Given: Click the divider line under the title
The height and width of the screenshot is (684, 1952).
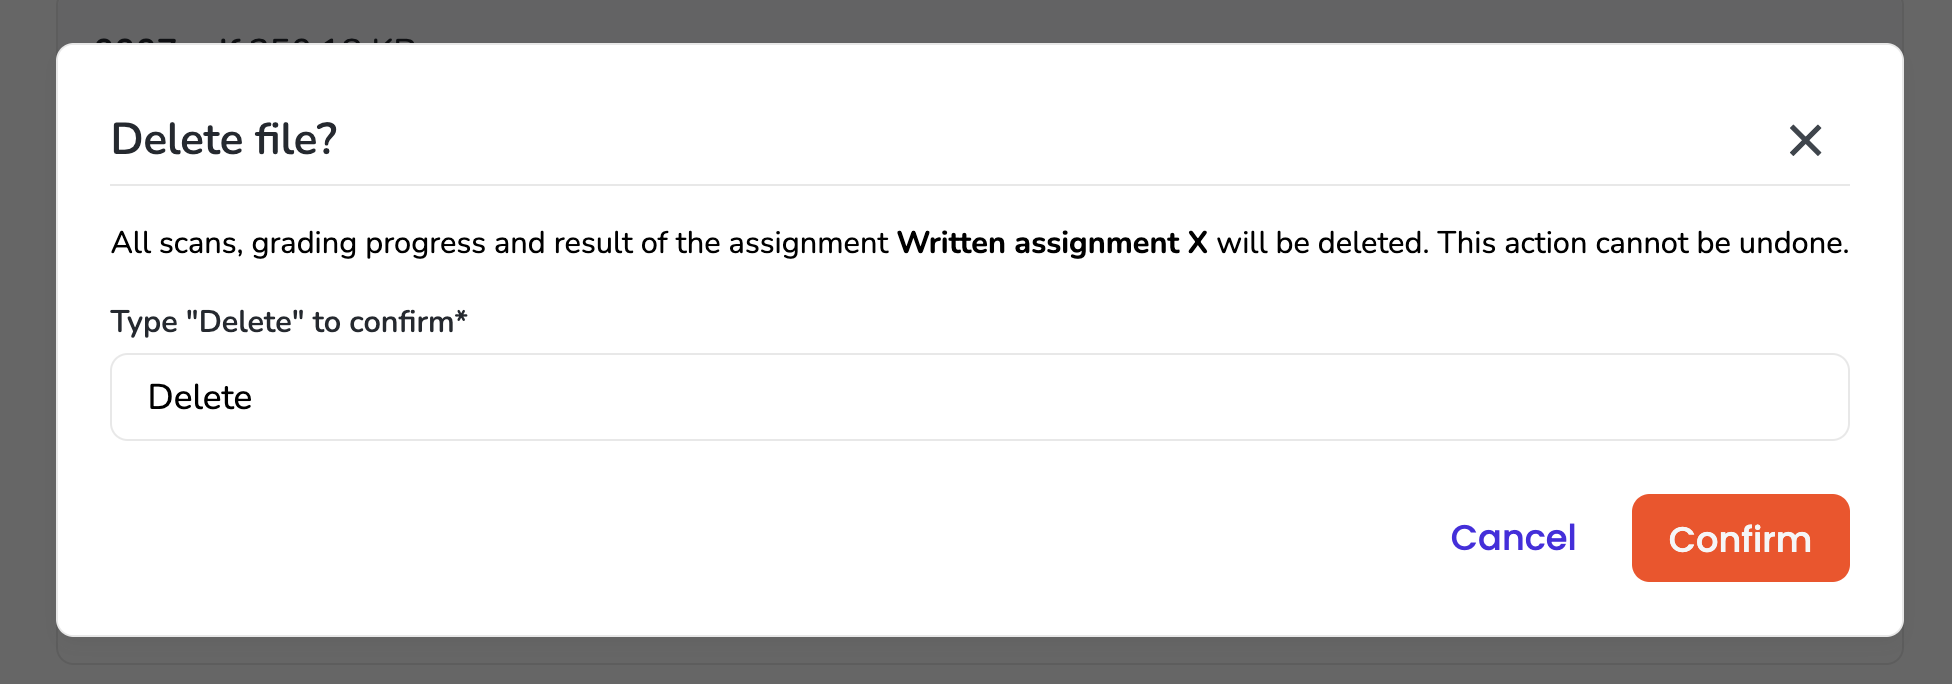Looking at the screenshot, I should point(979,185).
